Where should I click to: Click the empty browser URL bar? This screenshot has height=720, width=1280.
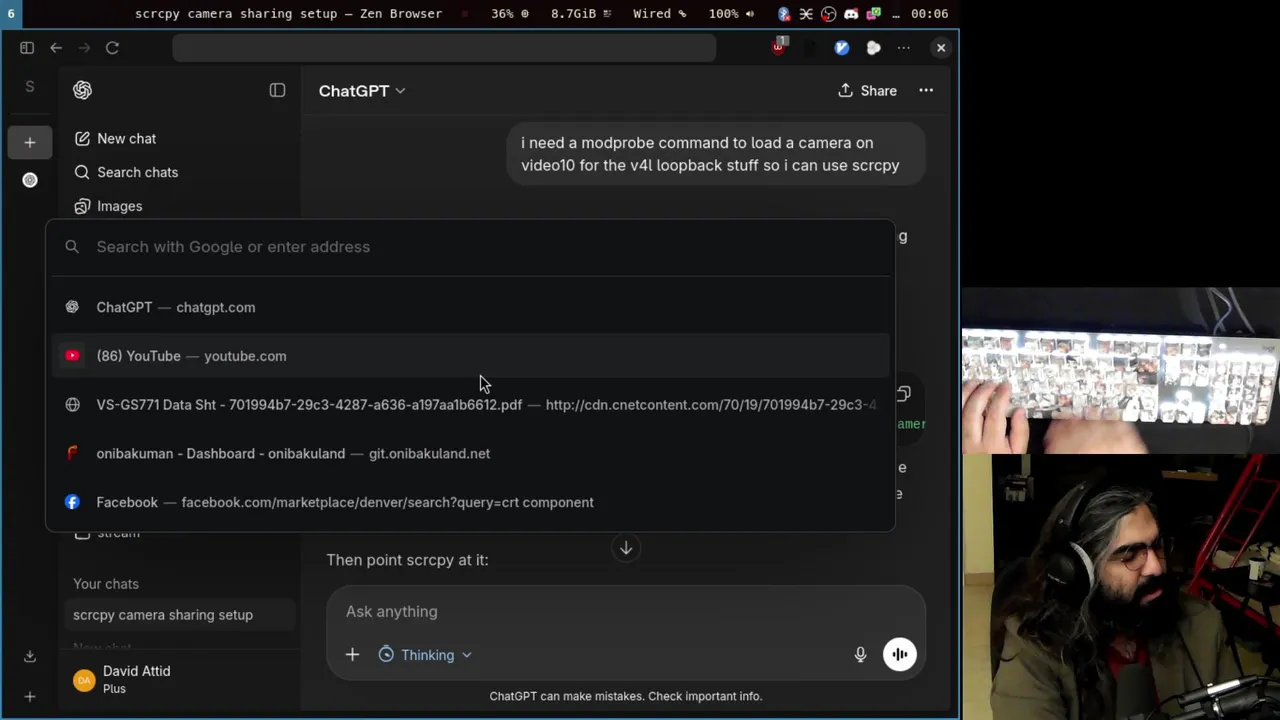click(x=444, y=48)
